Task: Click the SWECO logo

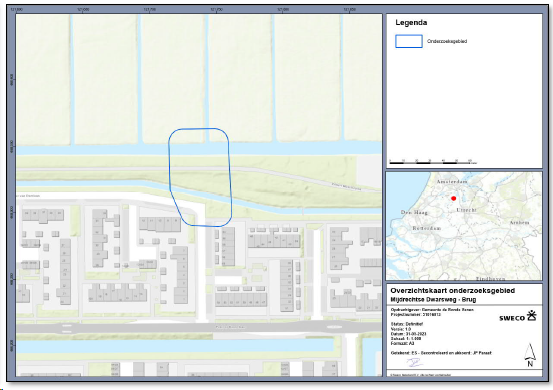Action: pos(518,316)
